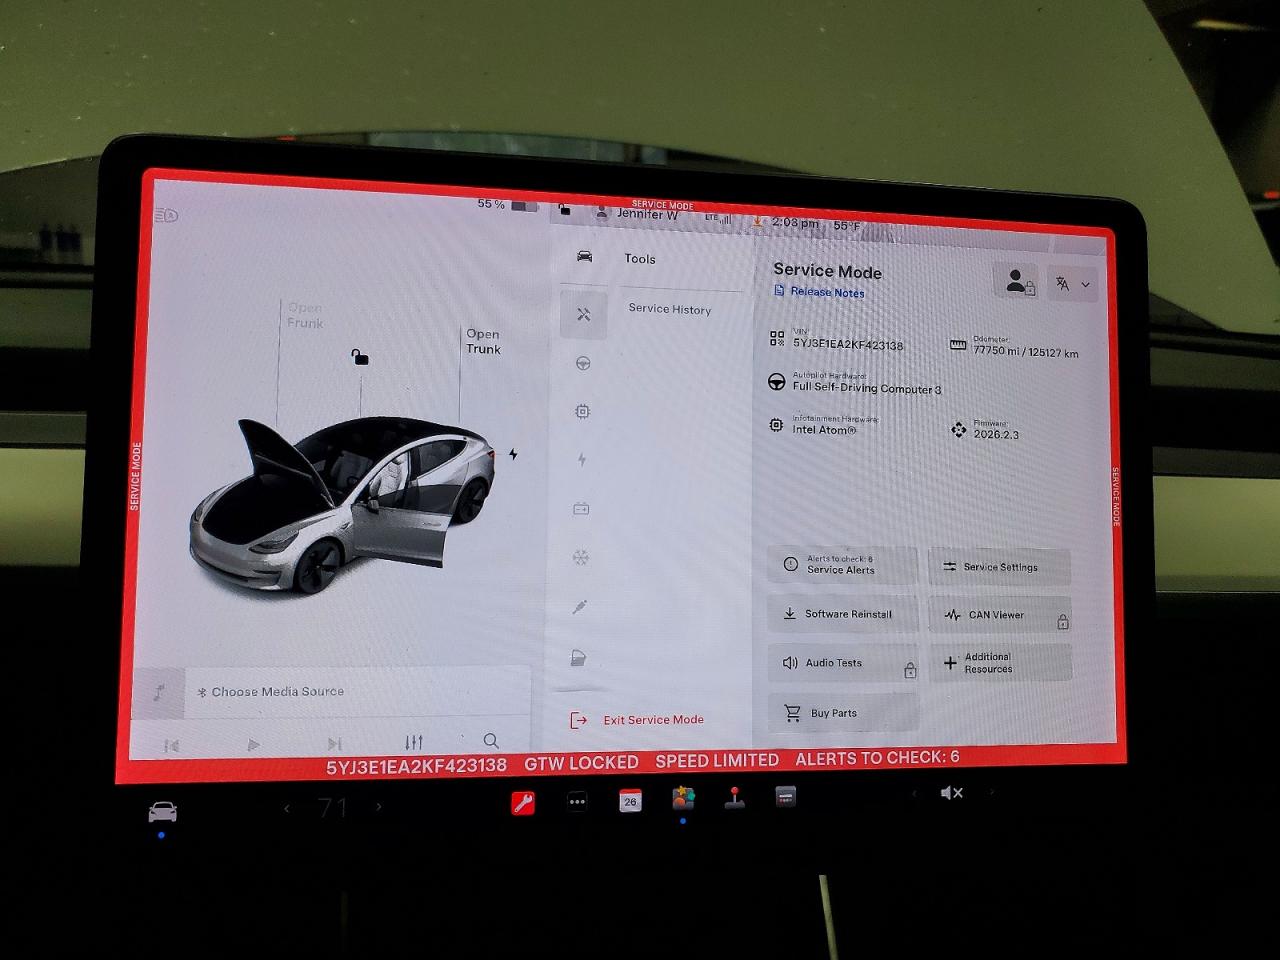Open the red wrench Service app in dock

click(523, 802)
